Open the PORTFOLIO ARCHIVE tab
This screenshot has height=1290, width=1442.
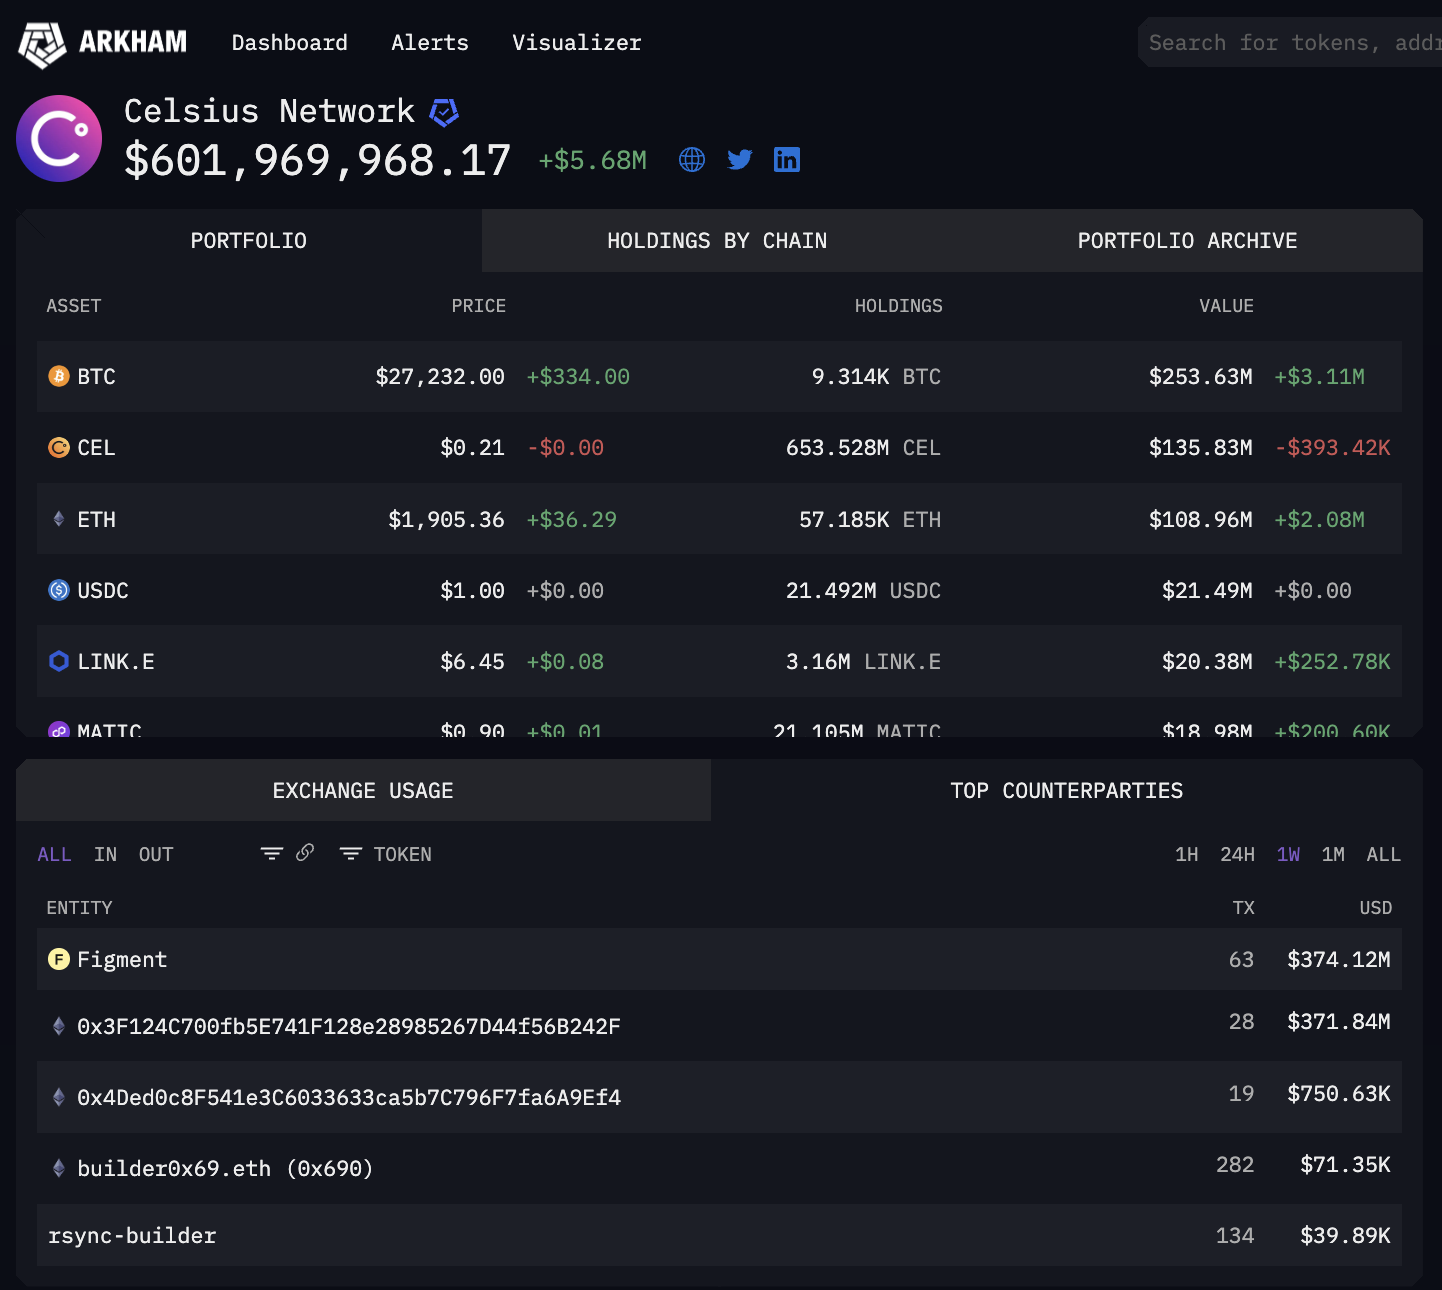tap(1187, 240)
